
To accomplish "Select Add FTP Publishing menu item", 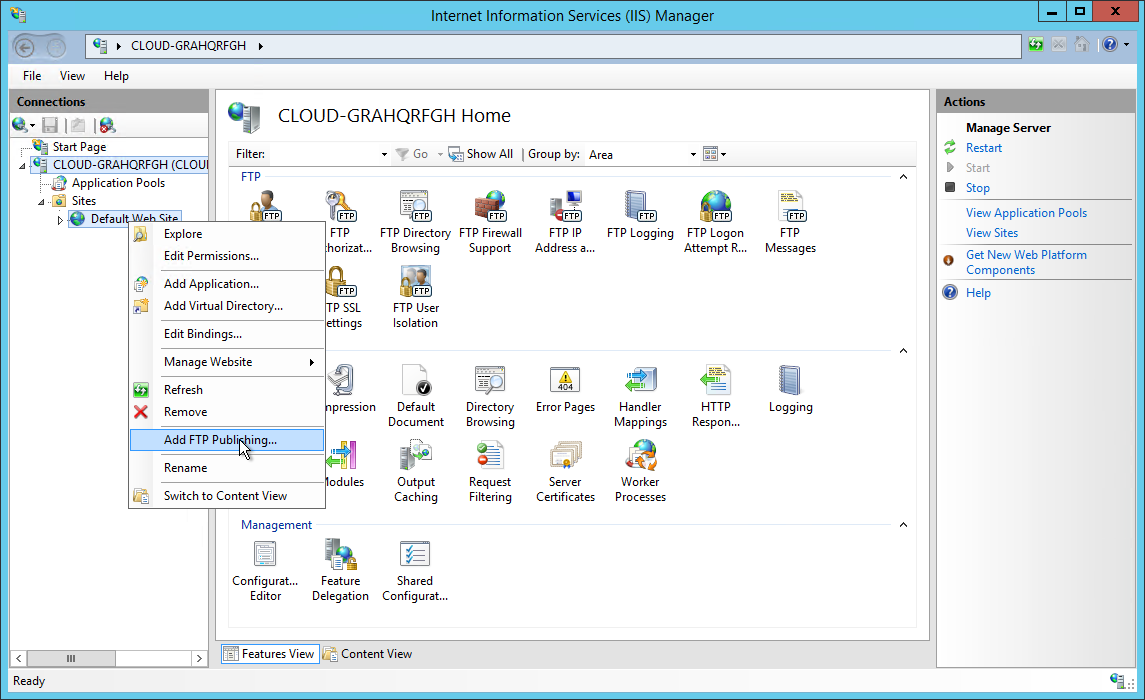I will 227,440.
